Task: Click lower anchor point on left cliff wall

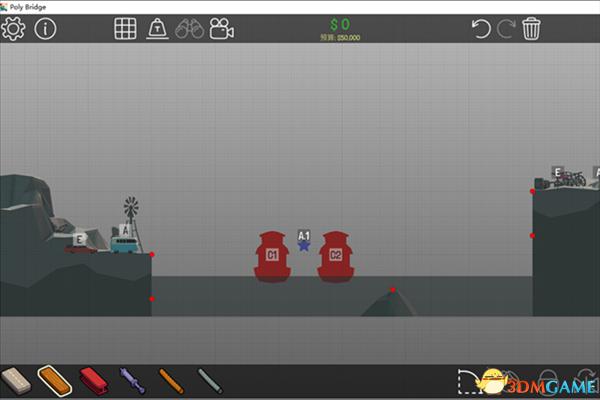Action: [152, 299]
